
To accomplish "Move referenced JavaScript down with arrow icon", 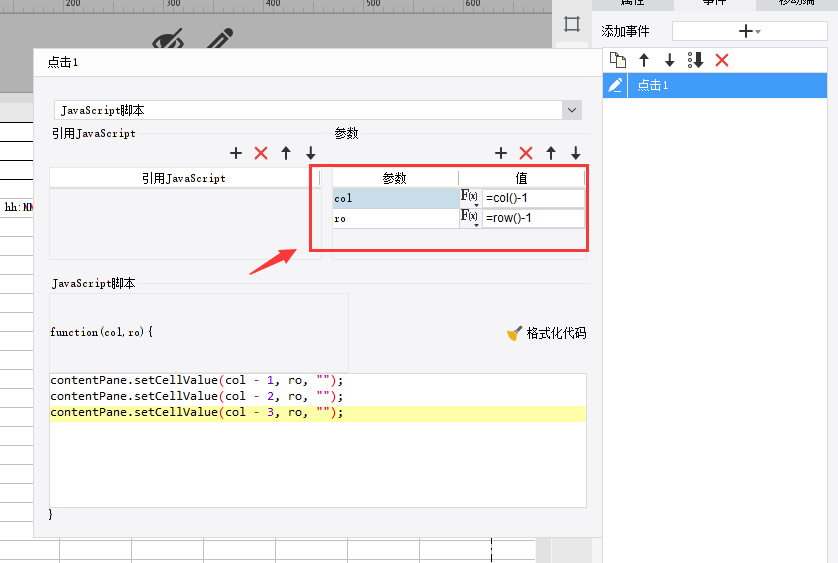I will (x=311, y=153).
